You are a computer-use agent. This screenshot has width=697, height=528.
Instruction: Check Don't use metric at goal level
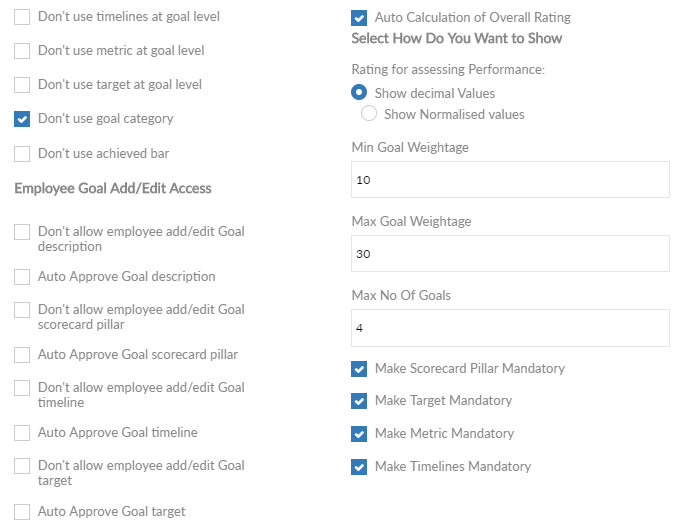point(22,51)
